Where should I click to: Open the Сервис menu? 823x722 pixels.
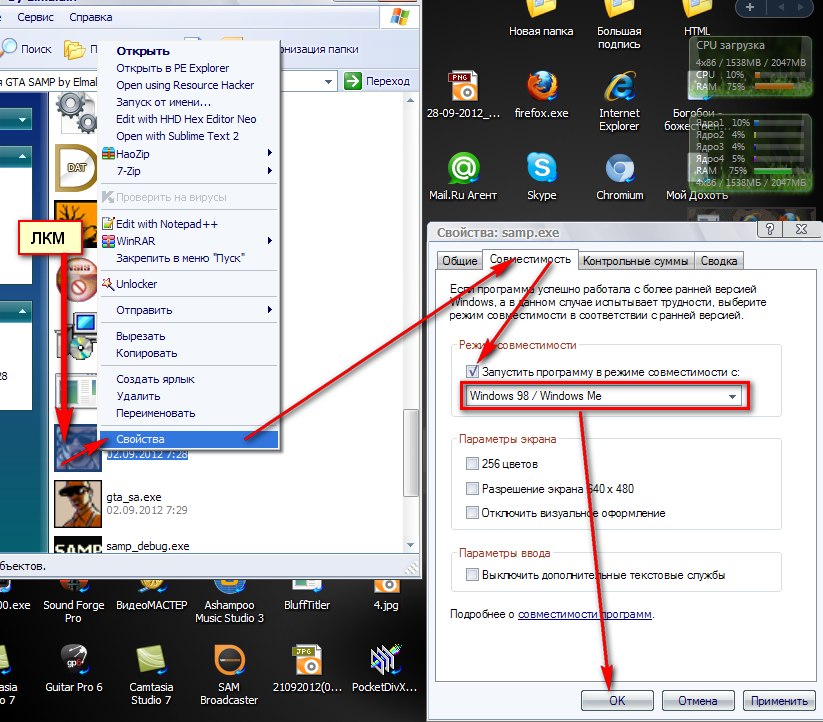pyautogui.click(x=35, y=17)
